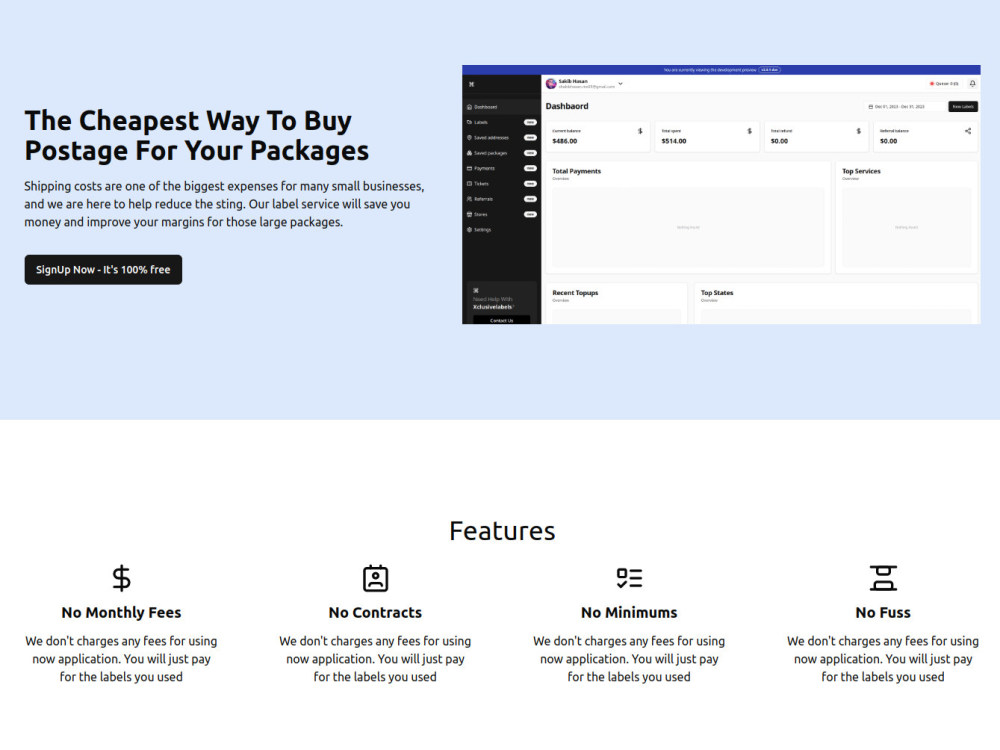1000x750 pixels.
Task: Click the SignUp Now - It's 100% free button
Action: coord(103,270)
